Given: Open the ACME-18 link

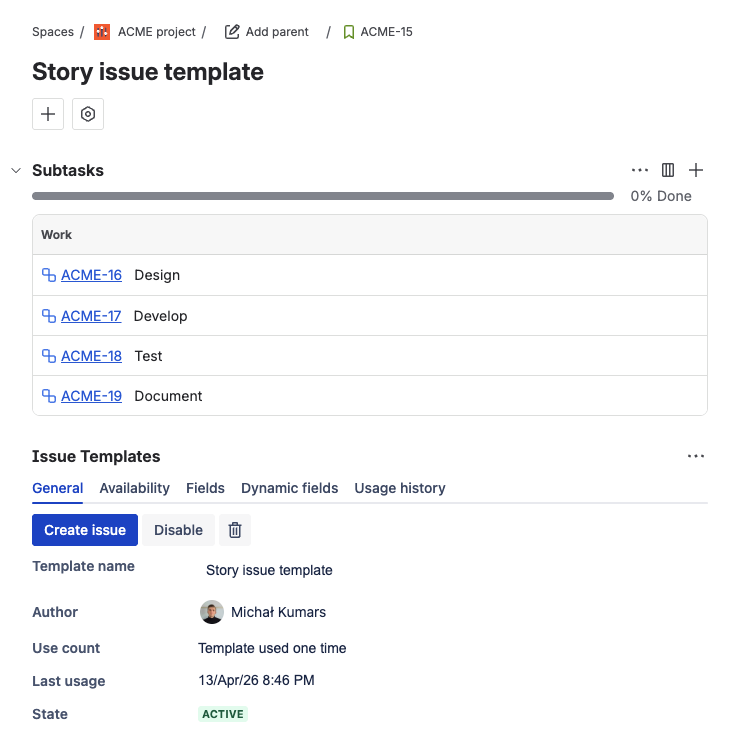Looking at the screenshot, I should (x=91, y=356).
